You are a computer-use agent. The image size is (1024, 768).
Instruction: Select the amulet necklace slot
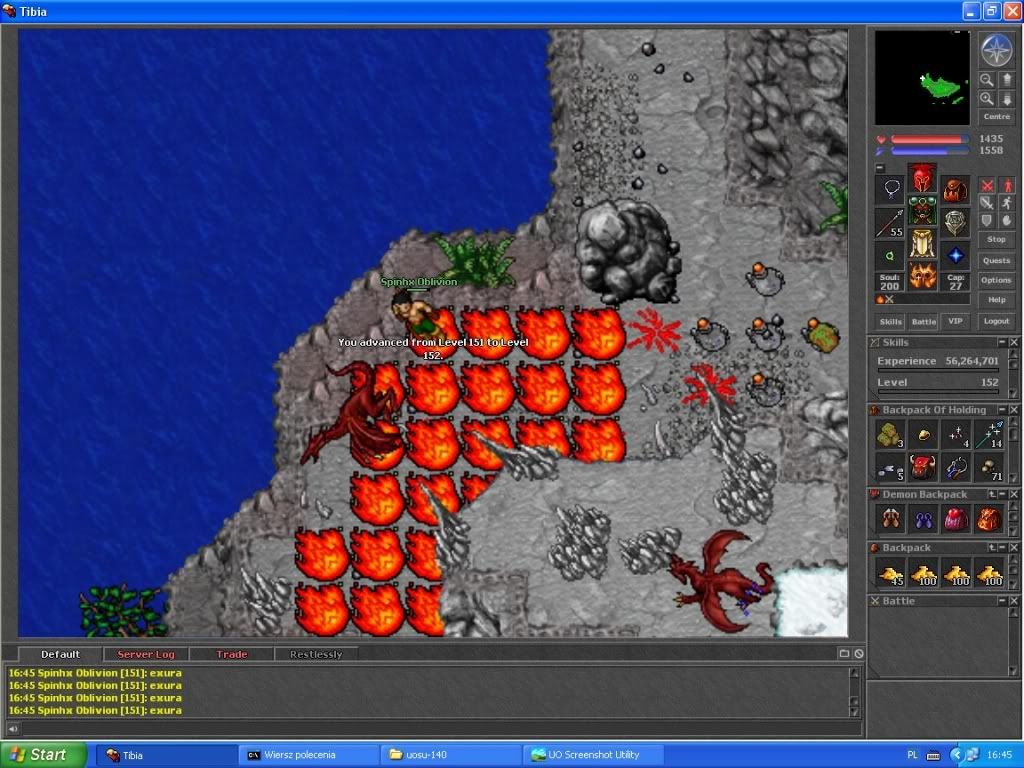click(890, 189)
